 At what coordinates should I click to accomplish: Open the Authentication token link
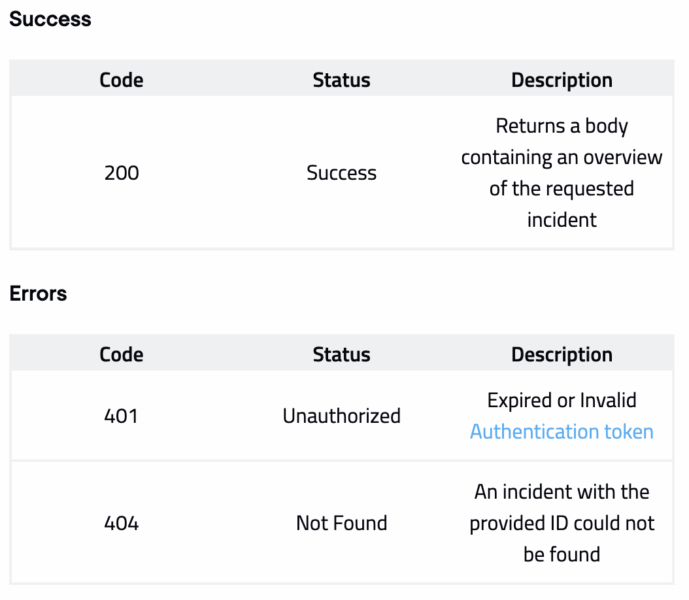pos(561,432)
